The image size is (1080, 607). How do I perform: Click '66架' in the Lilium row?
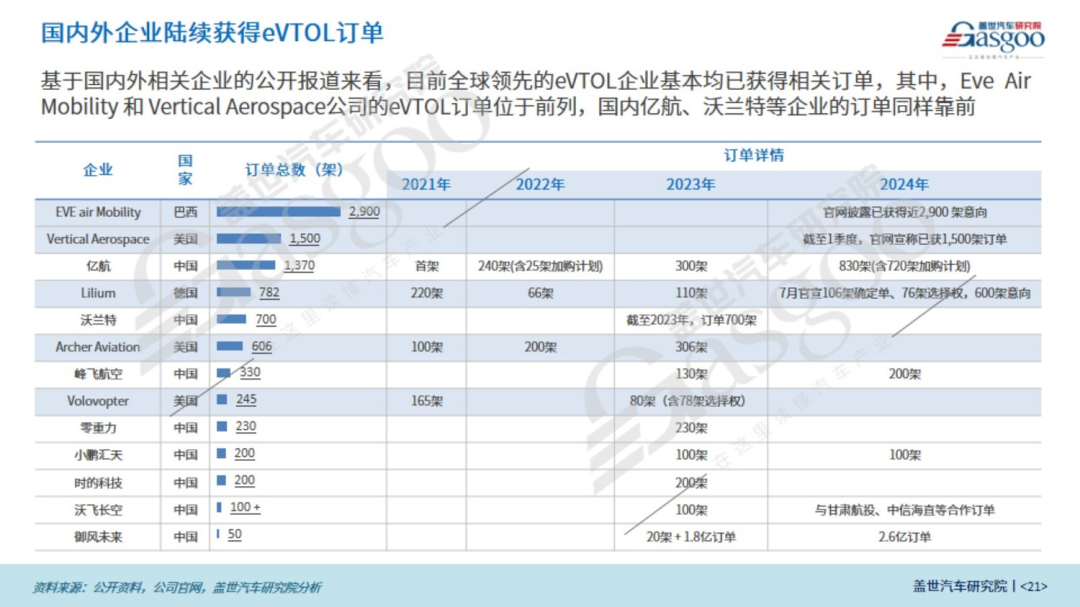tap(541, 293)
